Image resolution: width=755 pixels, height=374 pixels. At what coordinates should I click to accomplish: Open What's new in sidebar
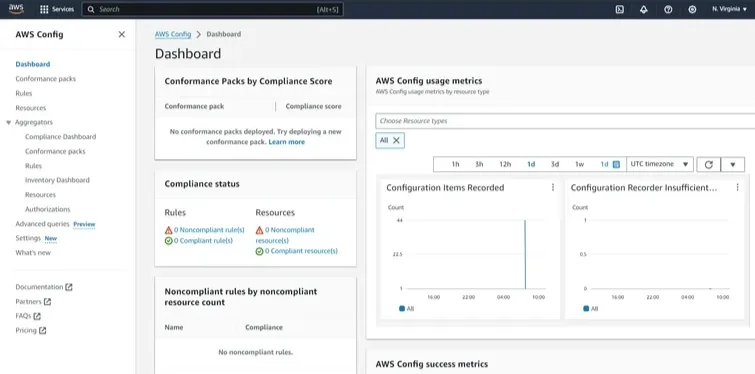pyautogui.click(x=33, y=253)
